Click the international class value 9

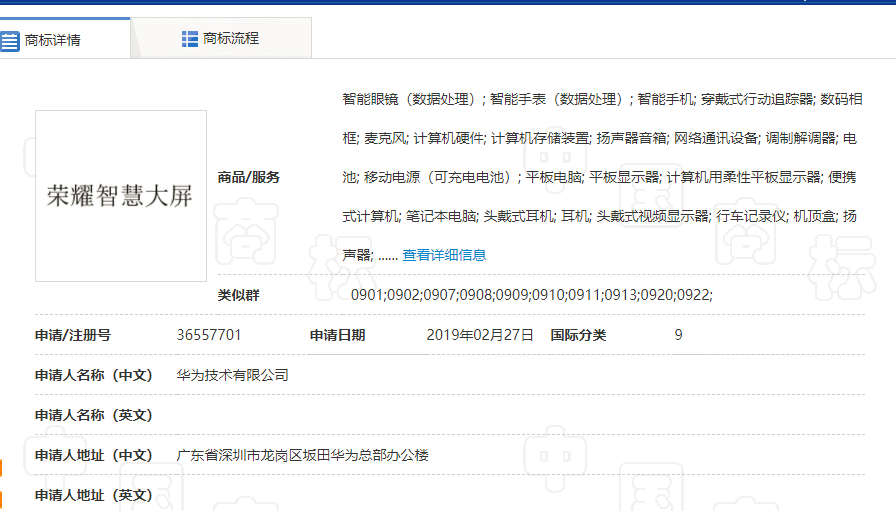pos(678,335)
